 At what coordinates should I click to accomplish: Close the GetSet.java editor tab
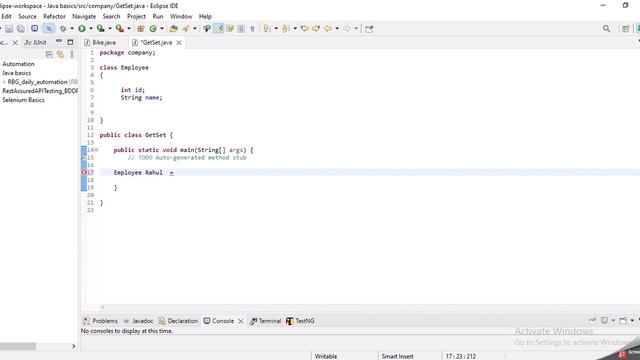179,42
